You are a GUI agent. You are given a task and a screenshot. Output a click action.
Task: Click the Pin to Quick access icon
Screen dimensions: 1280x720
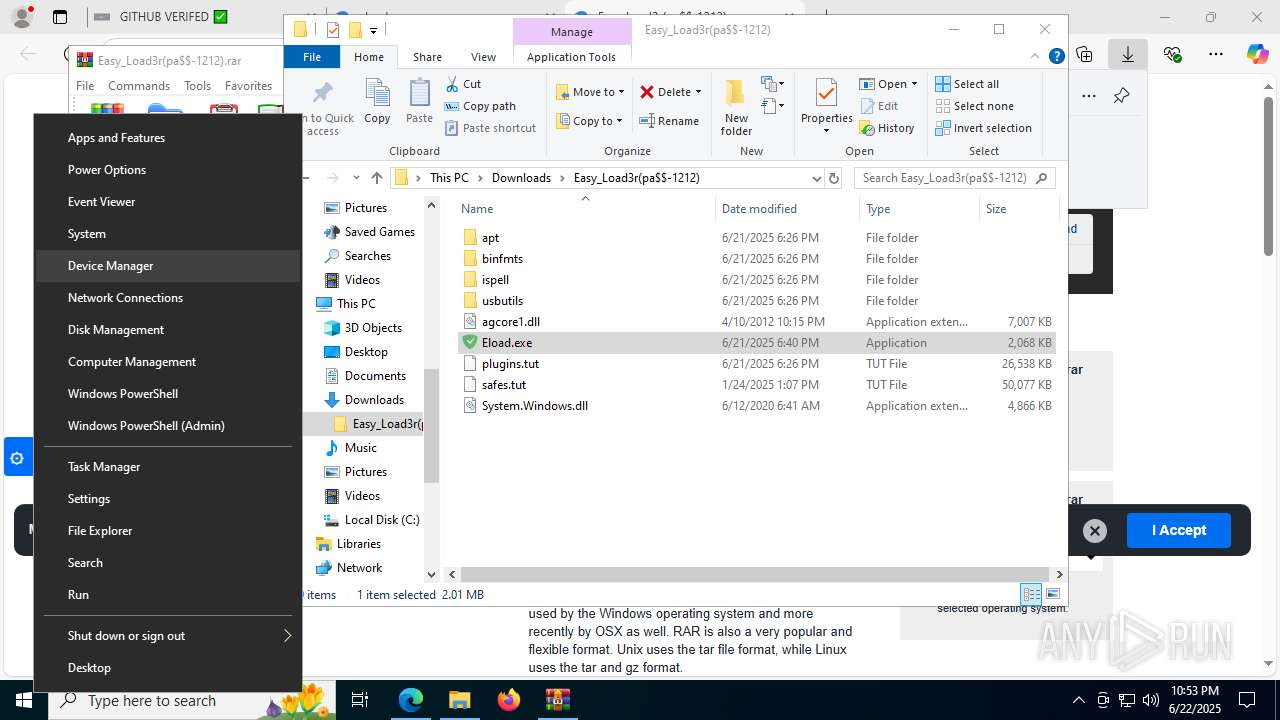coord(322,94)
